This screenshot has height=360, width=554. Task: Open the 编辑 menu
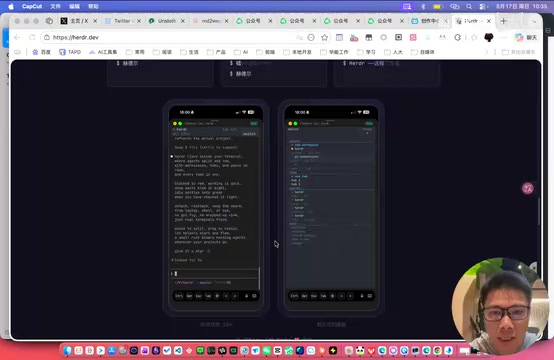pyautogui.click(x=75, y=6)
